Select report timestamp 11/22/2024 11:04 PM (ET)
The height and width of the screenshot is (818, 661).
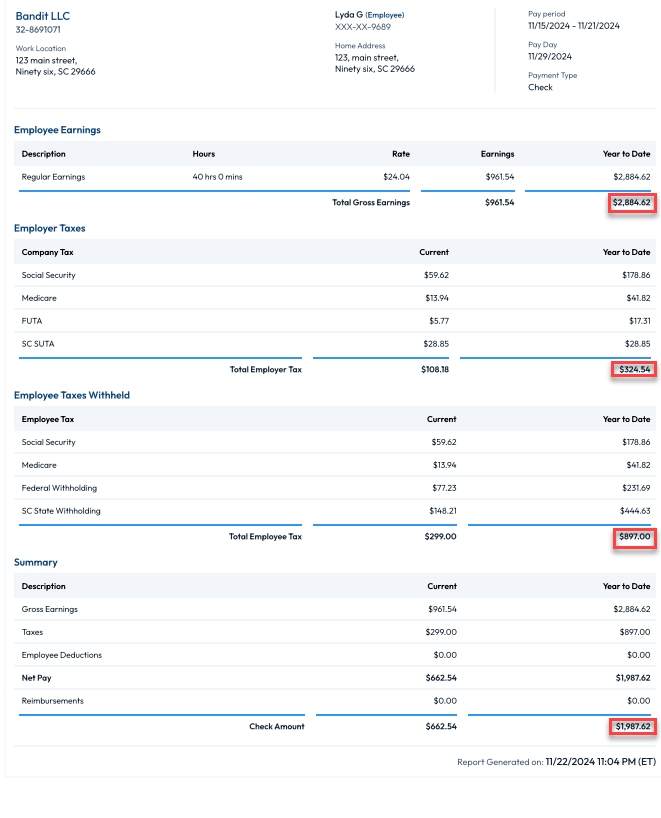tap(600, 762)
